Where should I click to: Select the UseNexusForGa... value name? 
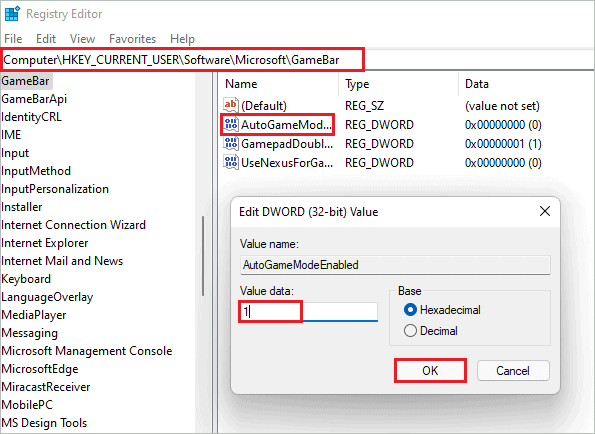[287, 163]
